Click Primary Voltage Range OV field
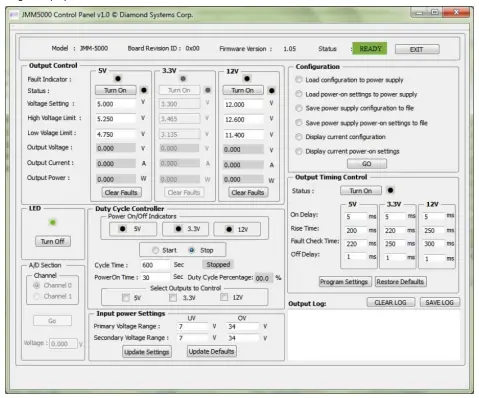This screenshot has height=398, width=479. click(243, 326)
